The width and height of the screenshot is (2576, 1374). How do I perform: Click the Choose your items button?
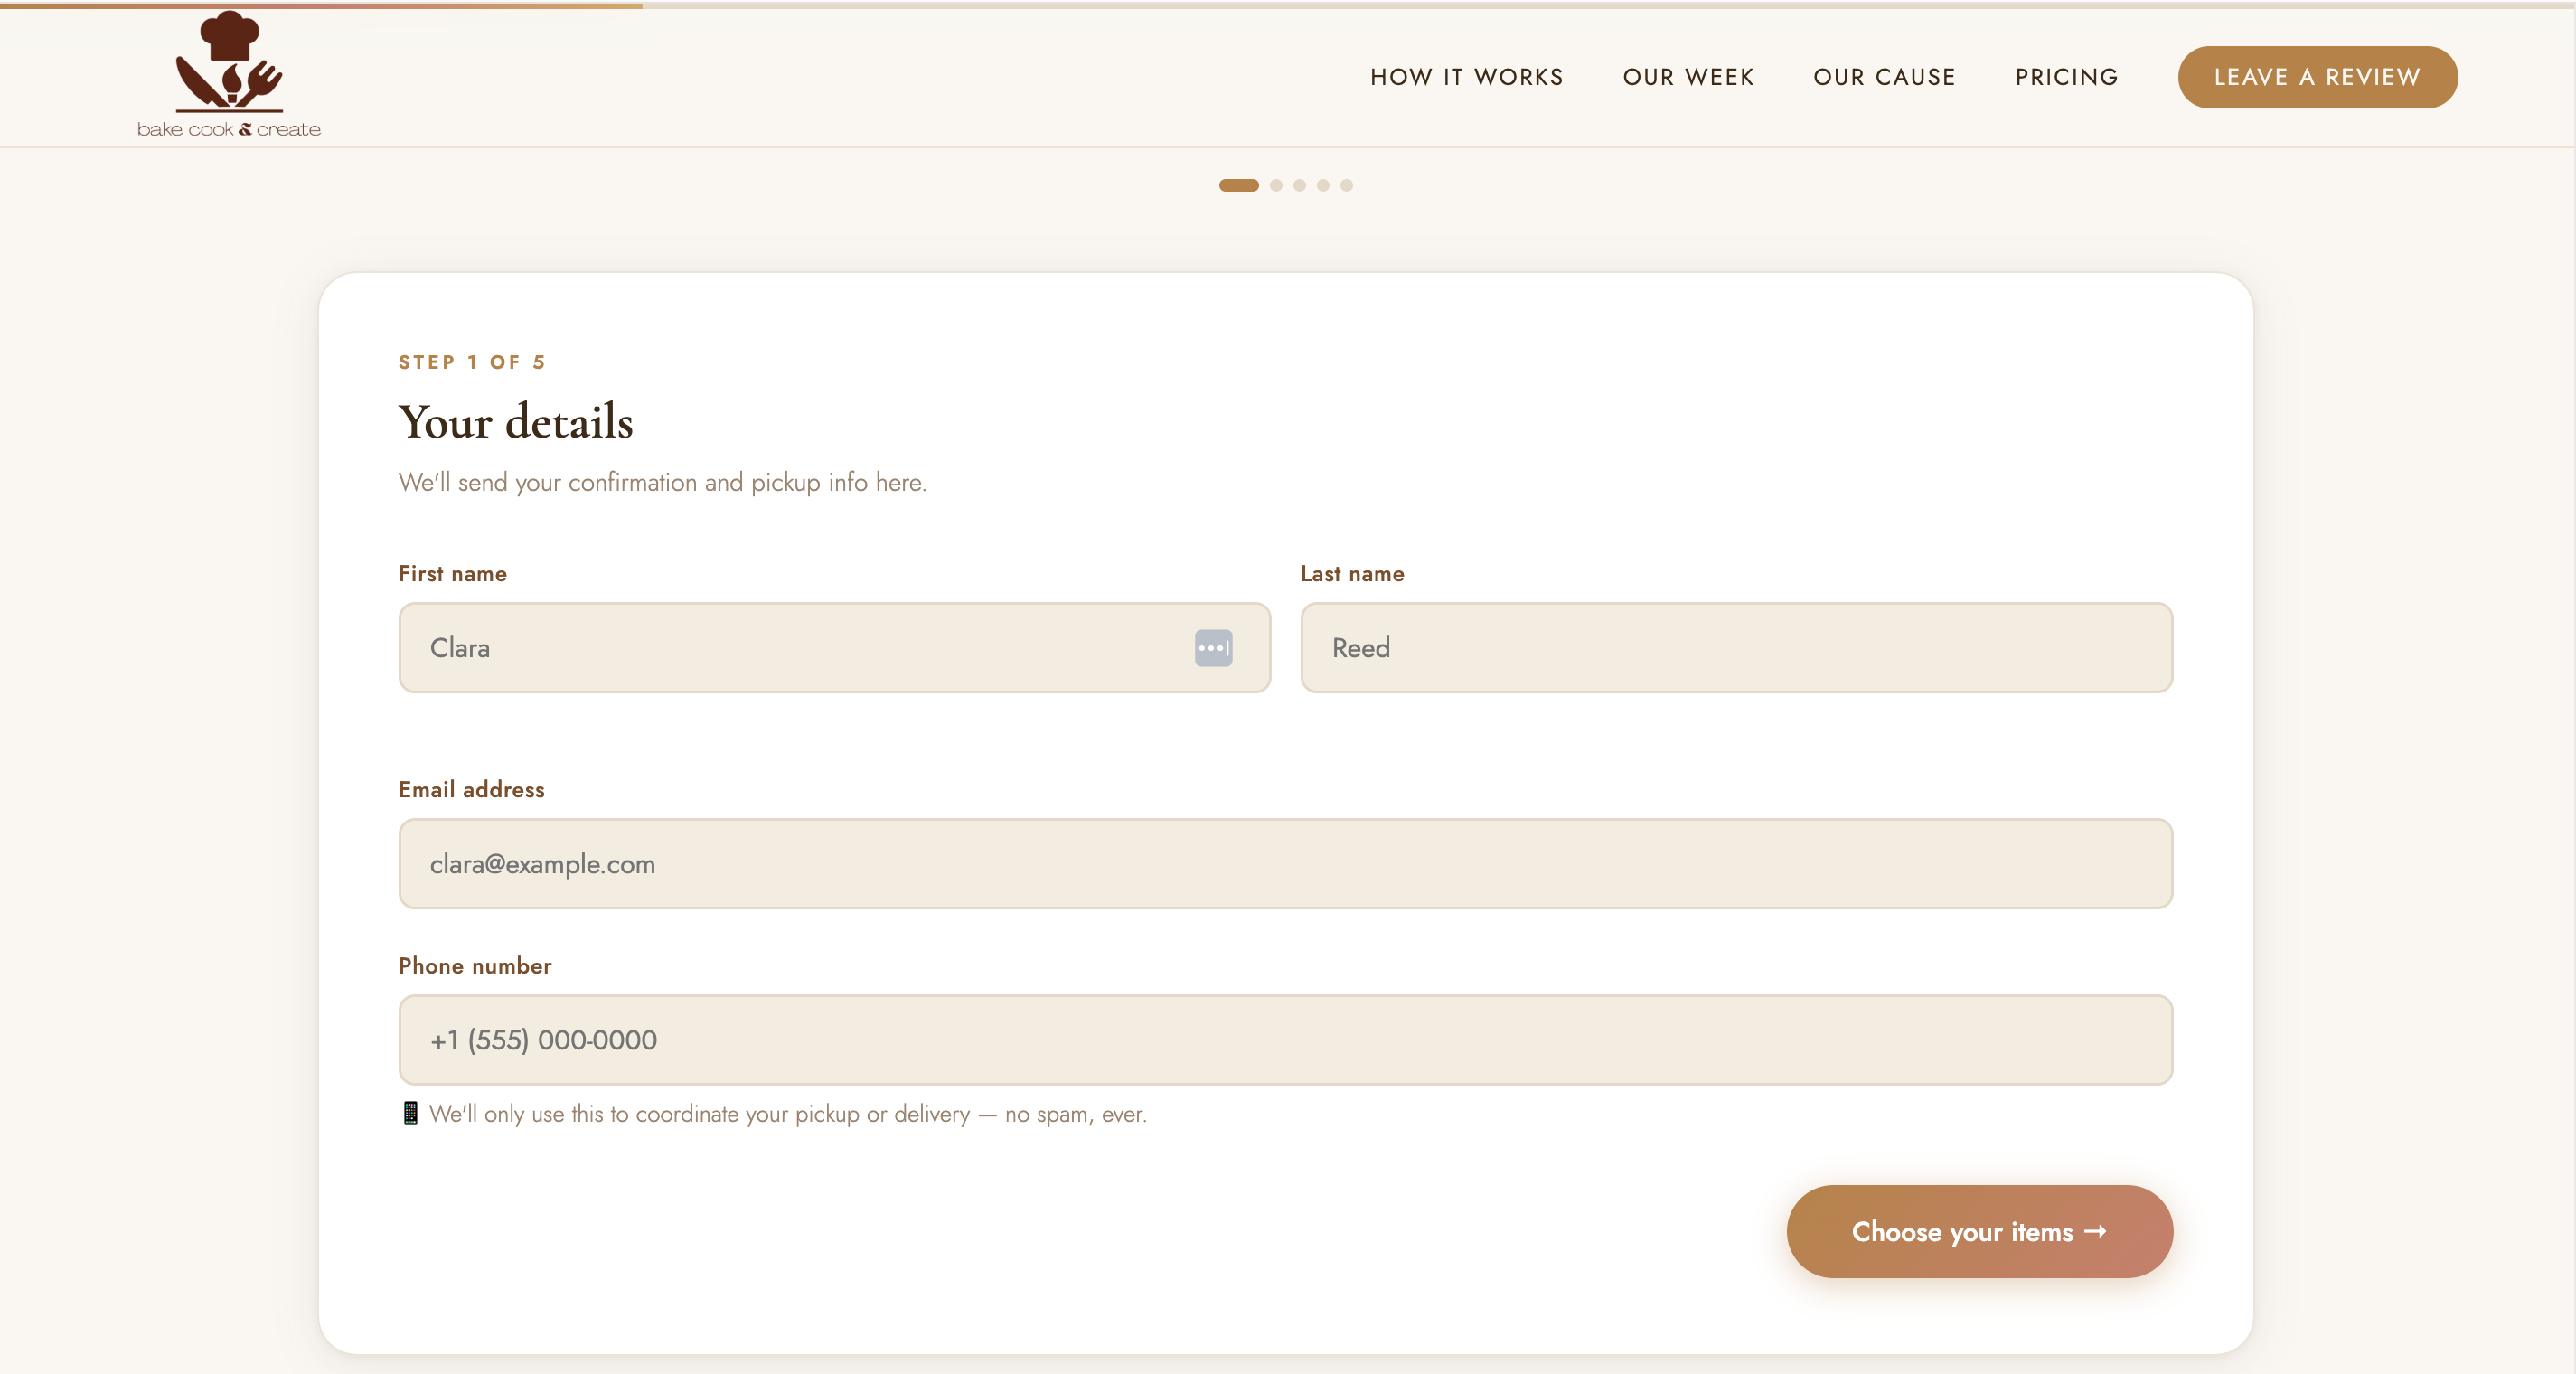[1979, 1231]
